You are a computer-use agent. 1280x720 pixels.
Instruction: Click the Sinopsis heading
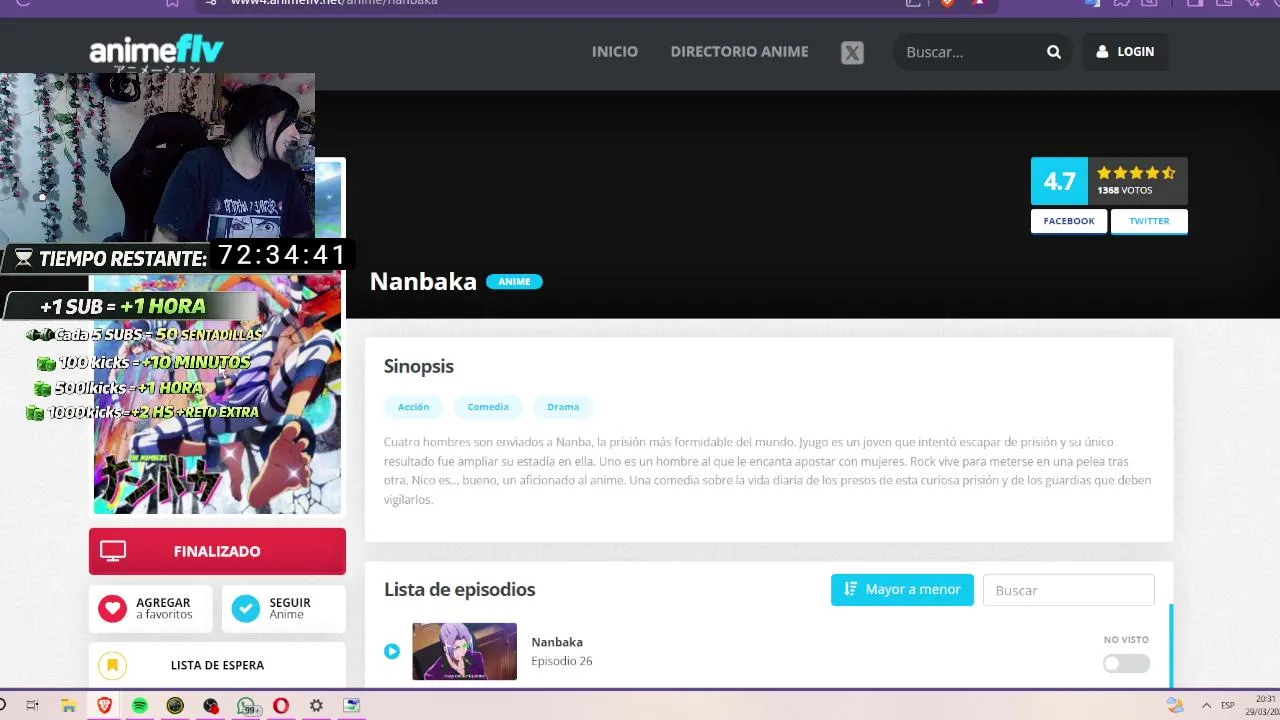pyautogui.click(x=419, y=366)
